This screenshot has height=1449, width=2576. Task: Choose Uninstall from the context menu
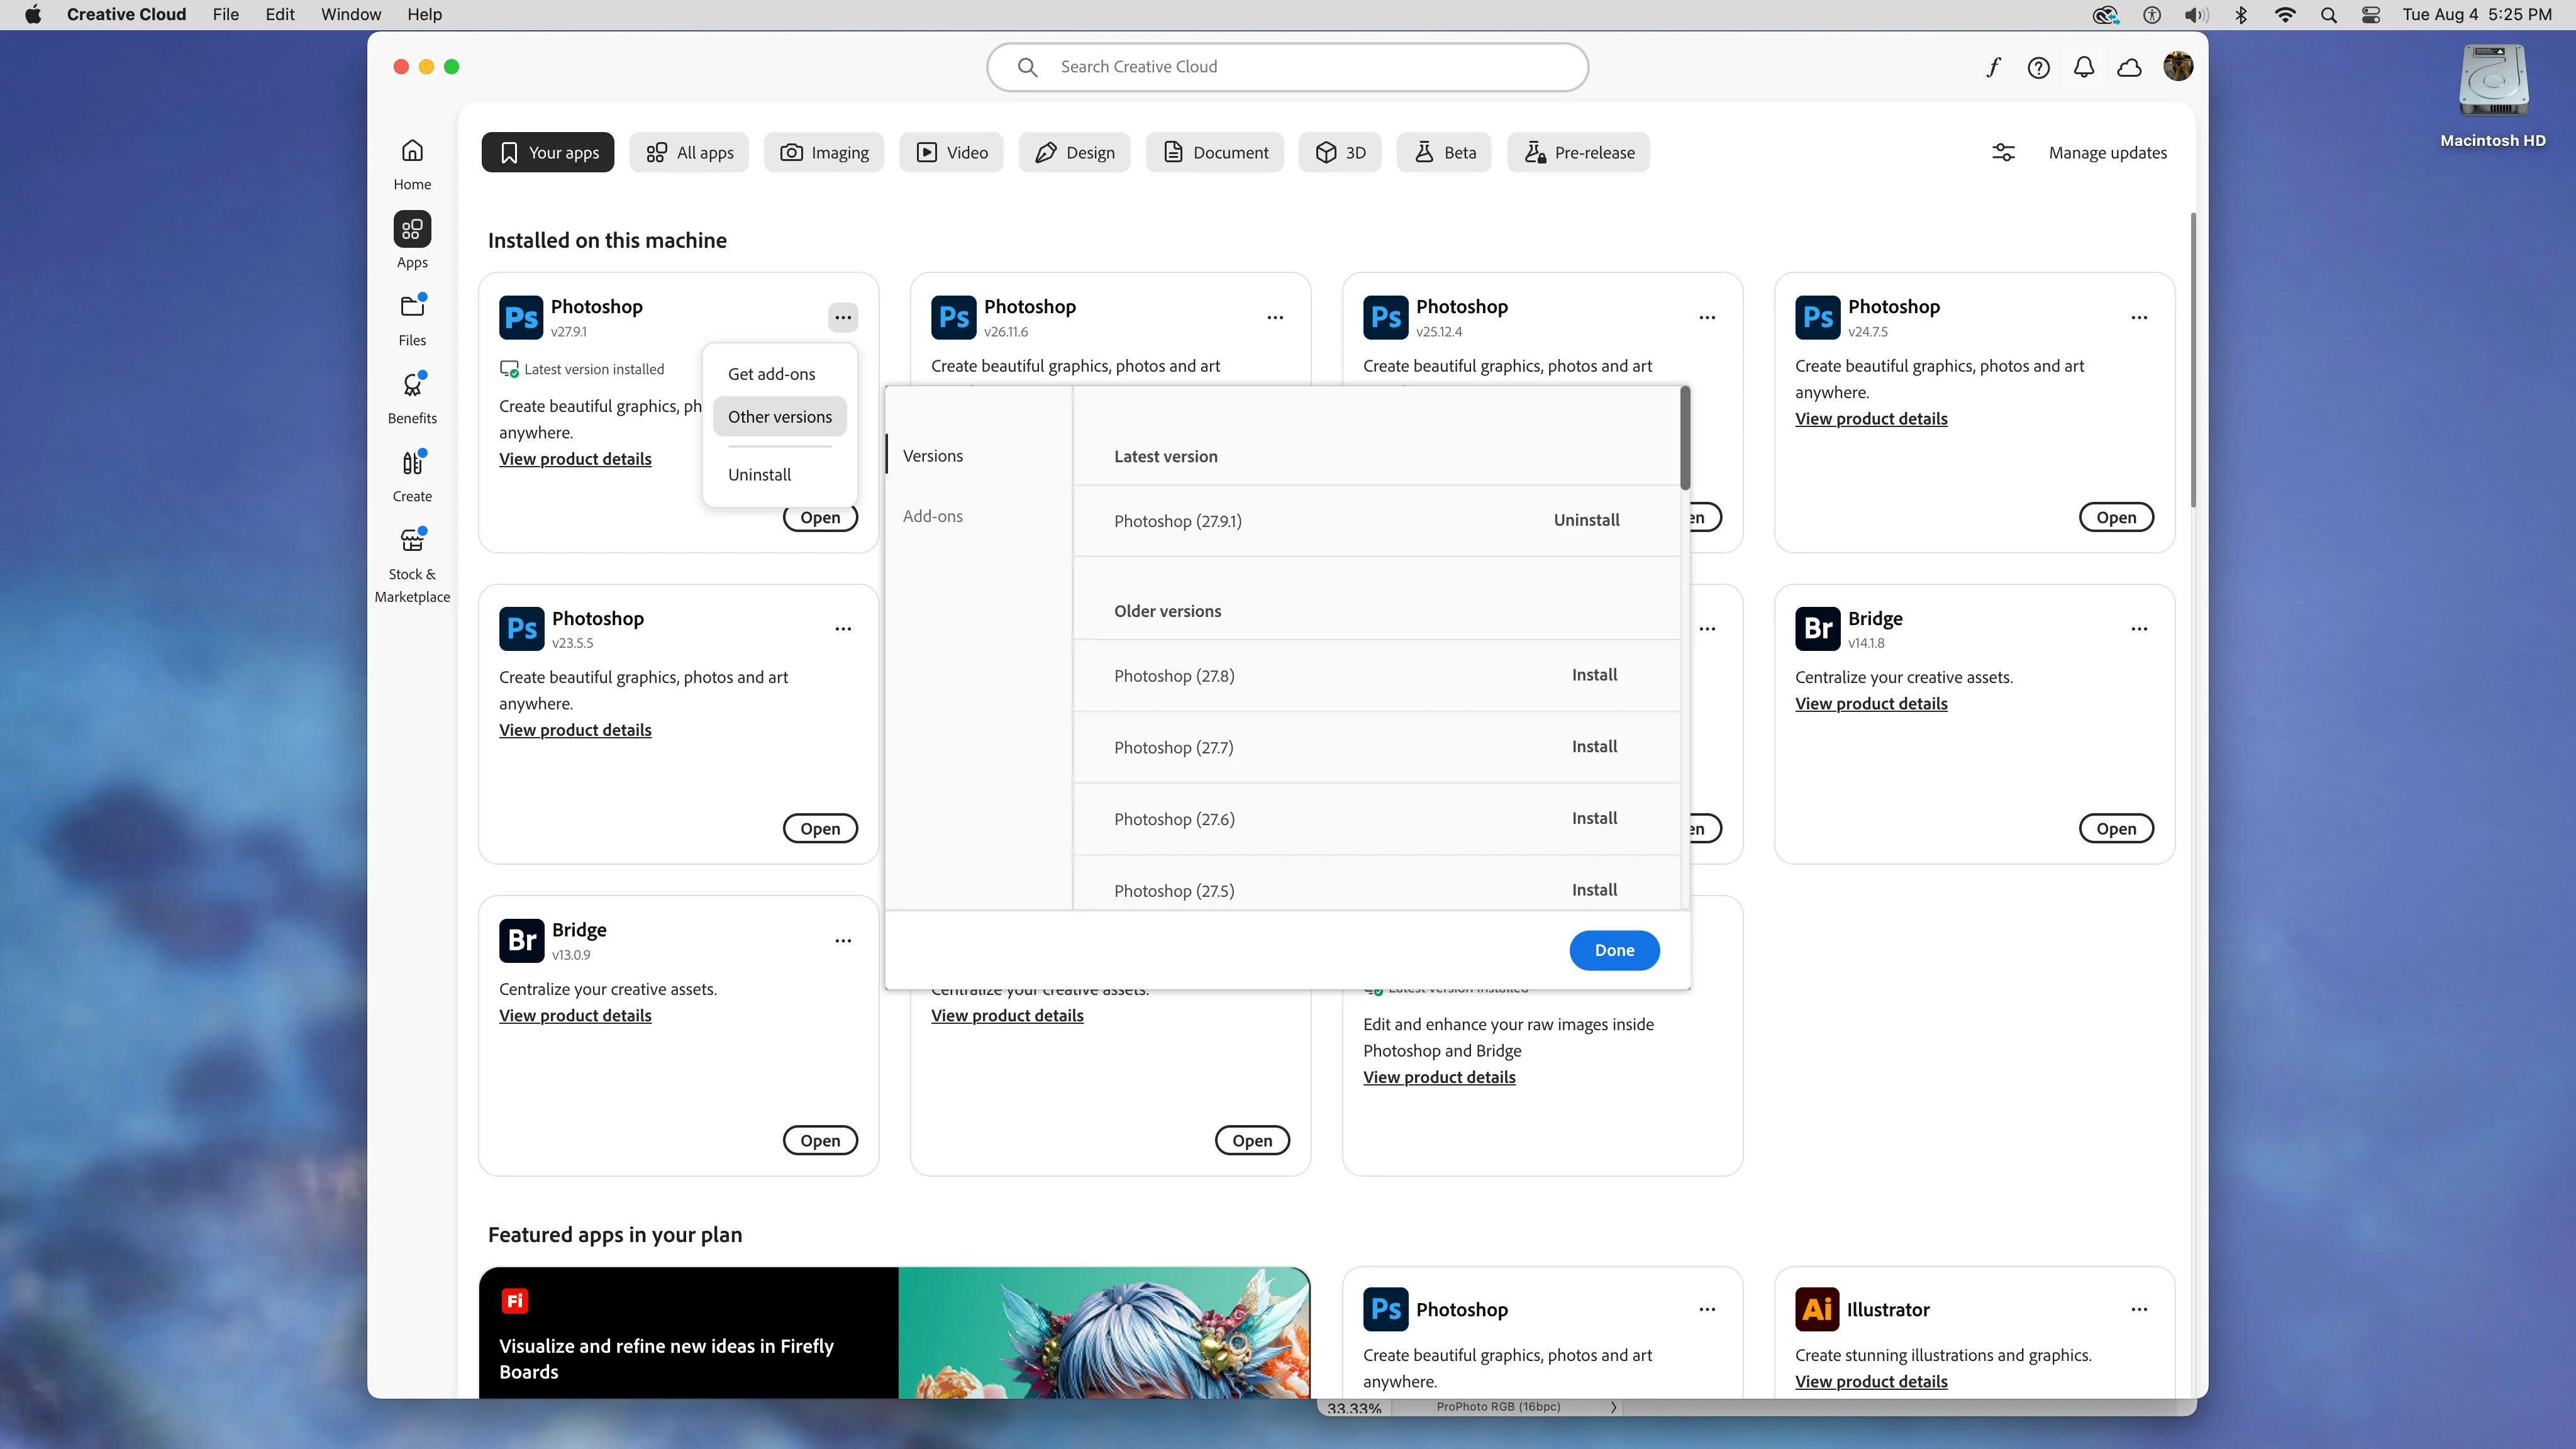point(780,475)
